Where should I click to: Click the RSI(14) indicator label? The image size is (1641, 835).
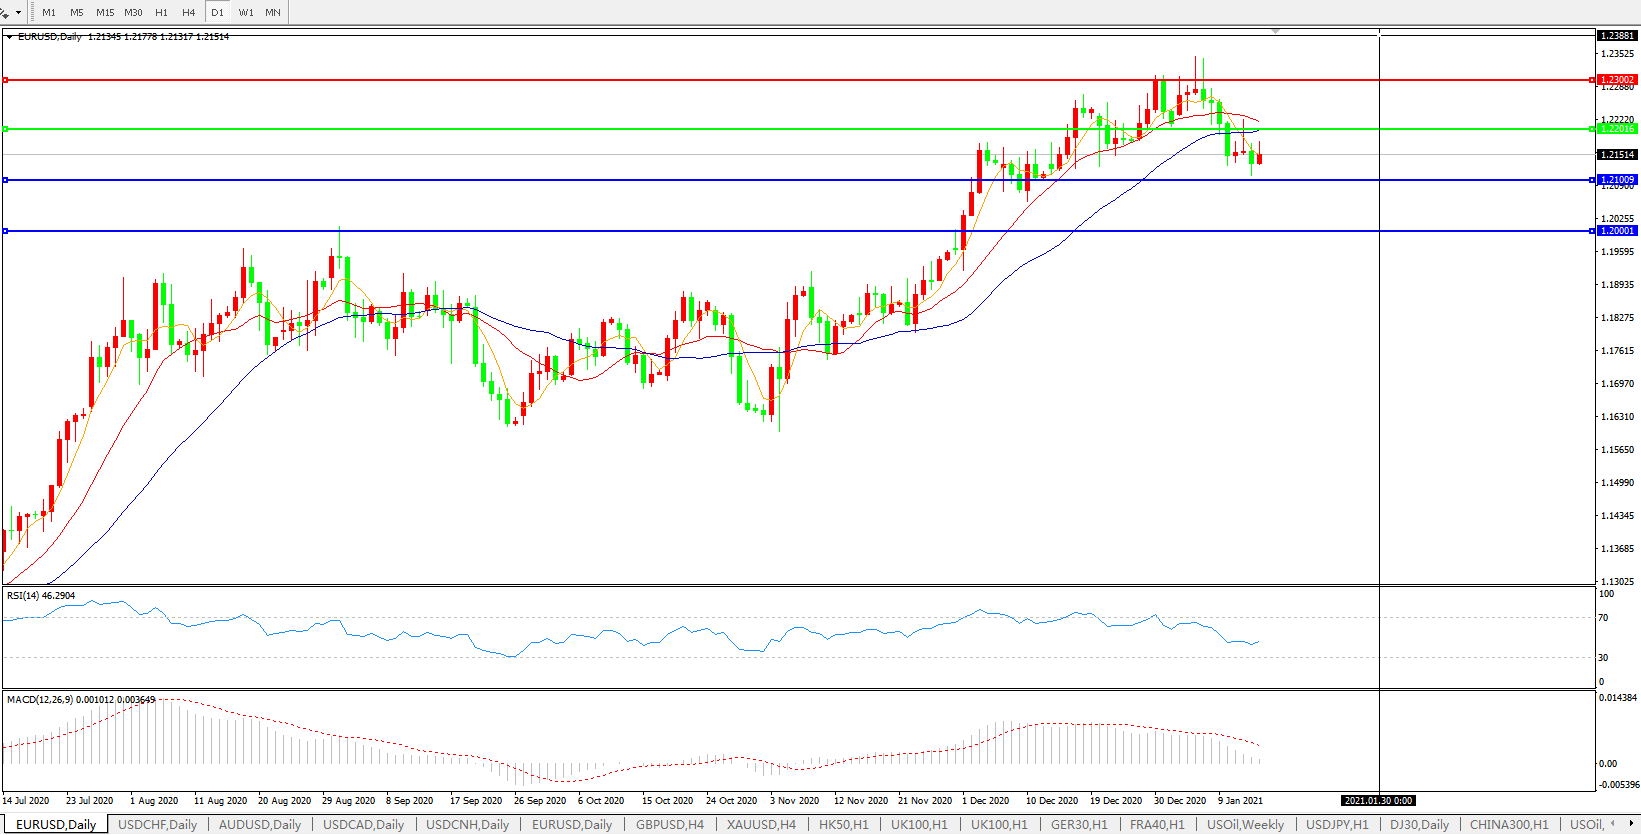pyautogui.click(x=40, y=596)
